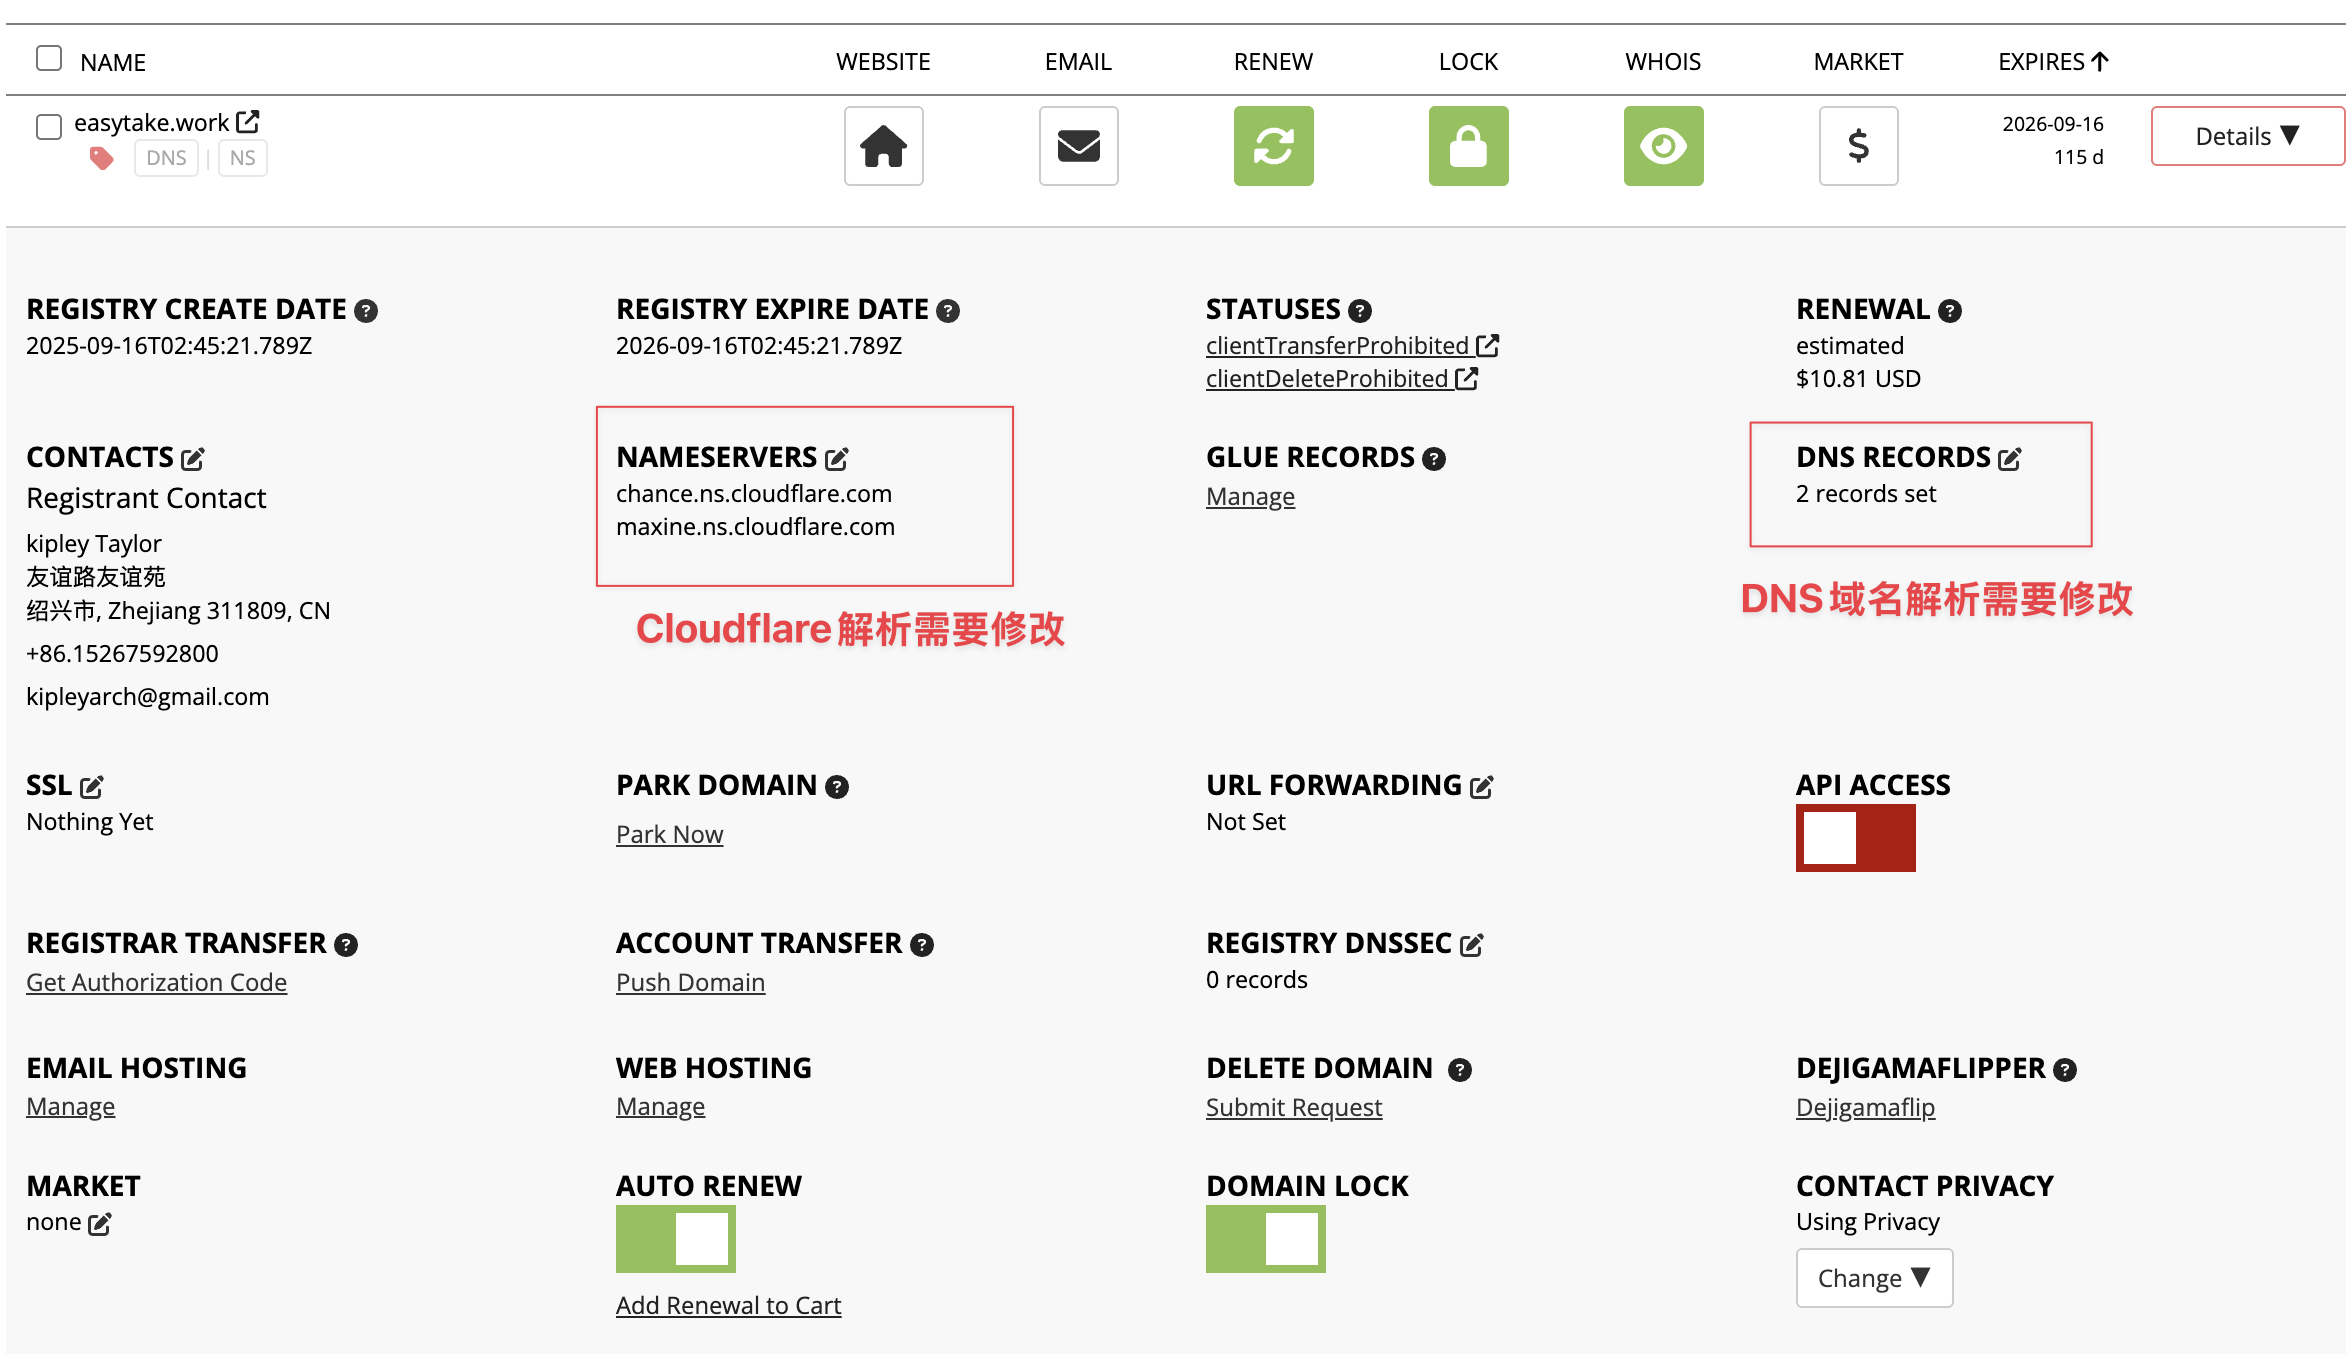Show help icon next to Park Domain

pyautogui.click(x=836, y=787)
